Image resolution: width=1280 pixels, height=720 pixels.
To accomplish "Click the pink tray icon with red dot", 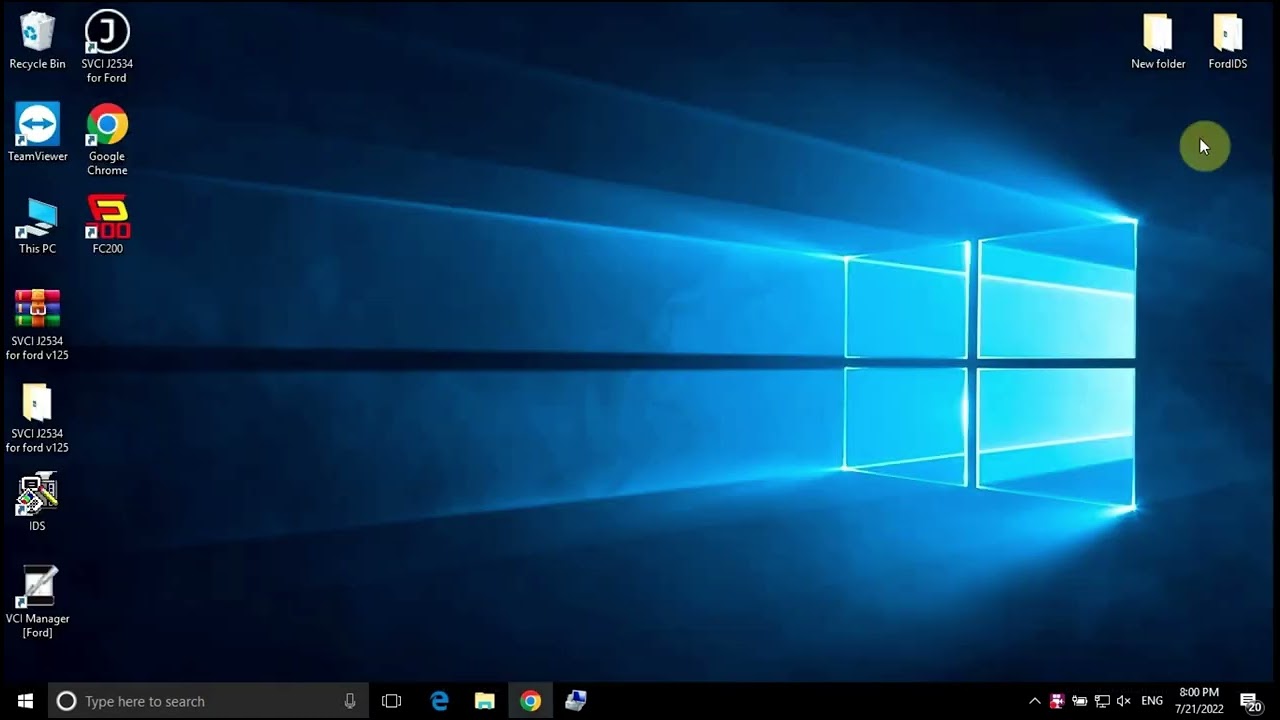I will (1057, 701).
